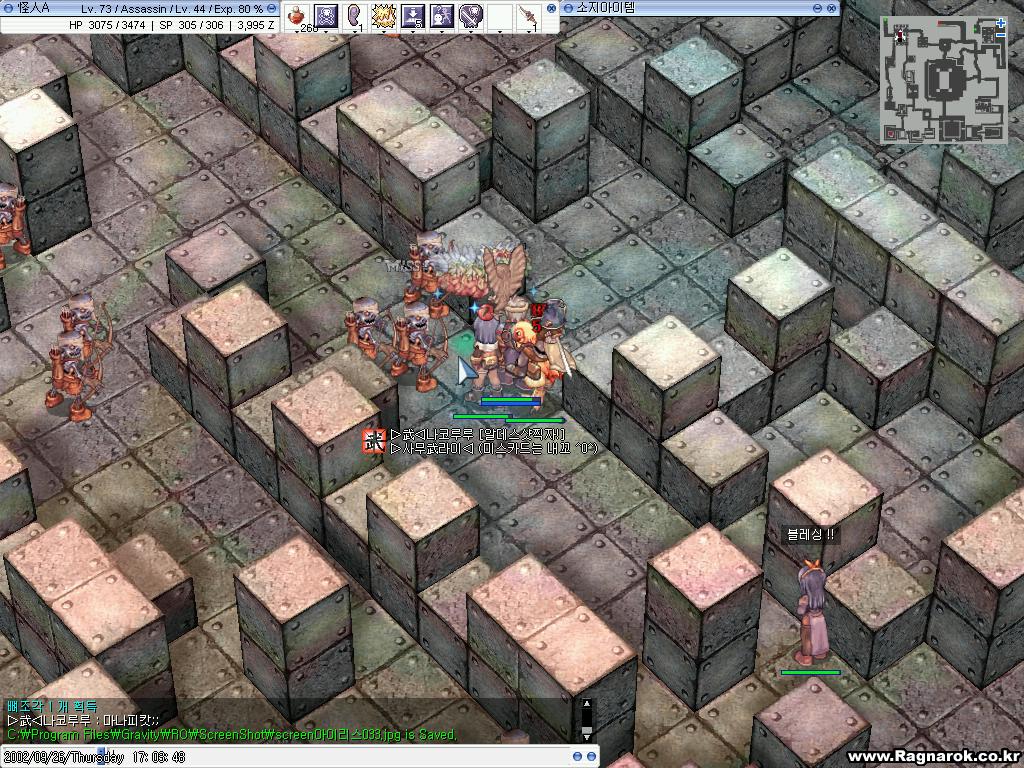Click the cyan item obtained chat line
The height and width of the screenshot is (768, 1024).
52,707
